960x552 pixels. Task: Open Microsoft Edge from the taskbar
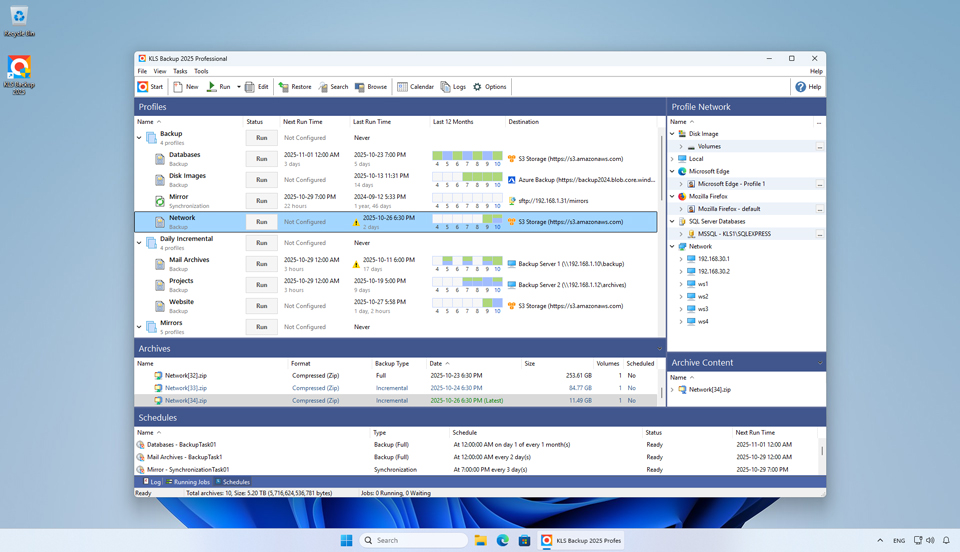[503, 540]
